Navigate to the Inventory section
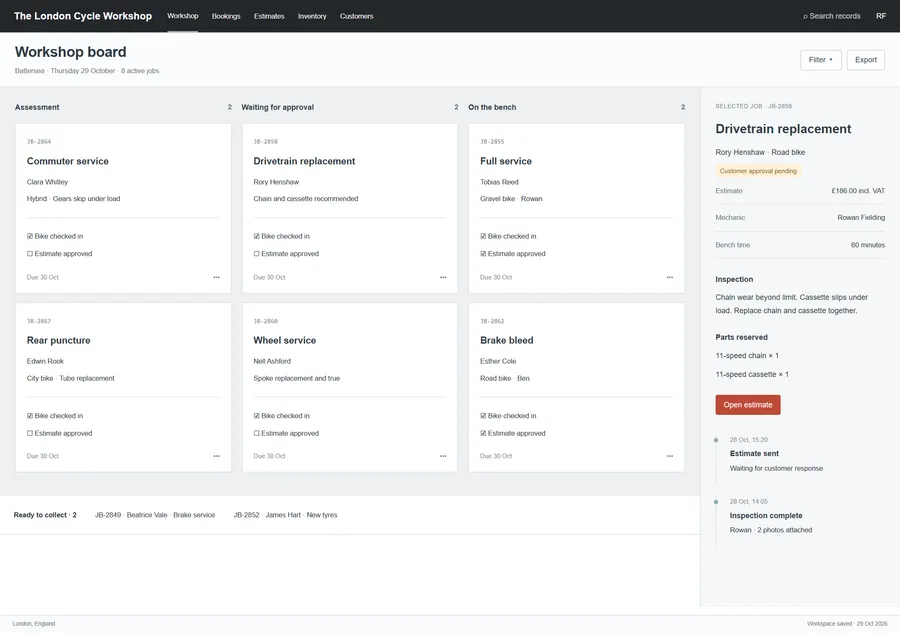This screenshot has height=633, width=900. [x=312, y=16]
